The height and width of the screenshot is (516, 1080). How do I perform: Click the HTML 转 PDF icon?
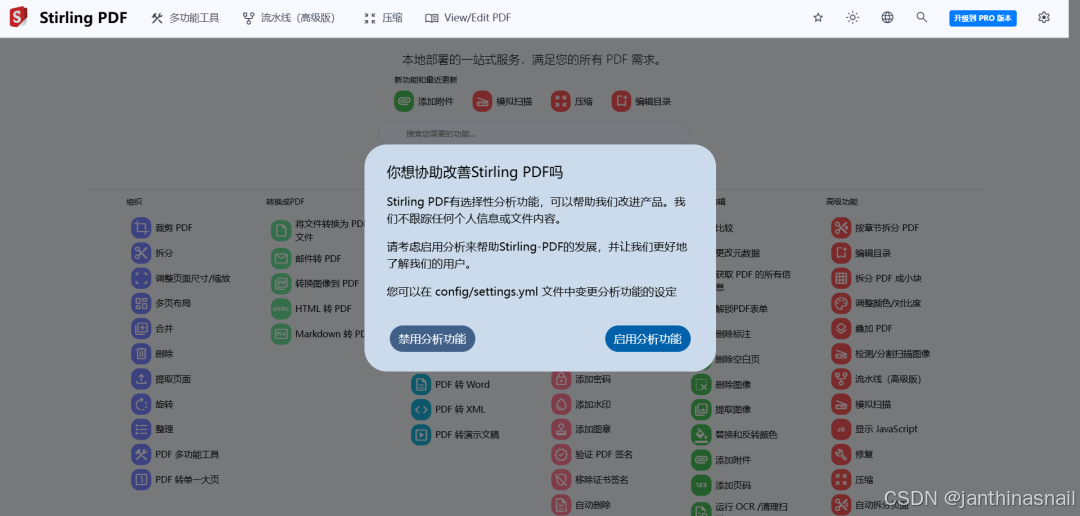point(281,309)
